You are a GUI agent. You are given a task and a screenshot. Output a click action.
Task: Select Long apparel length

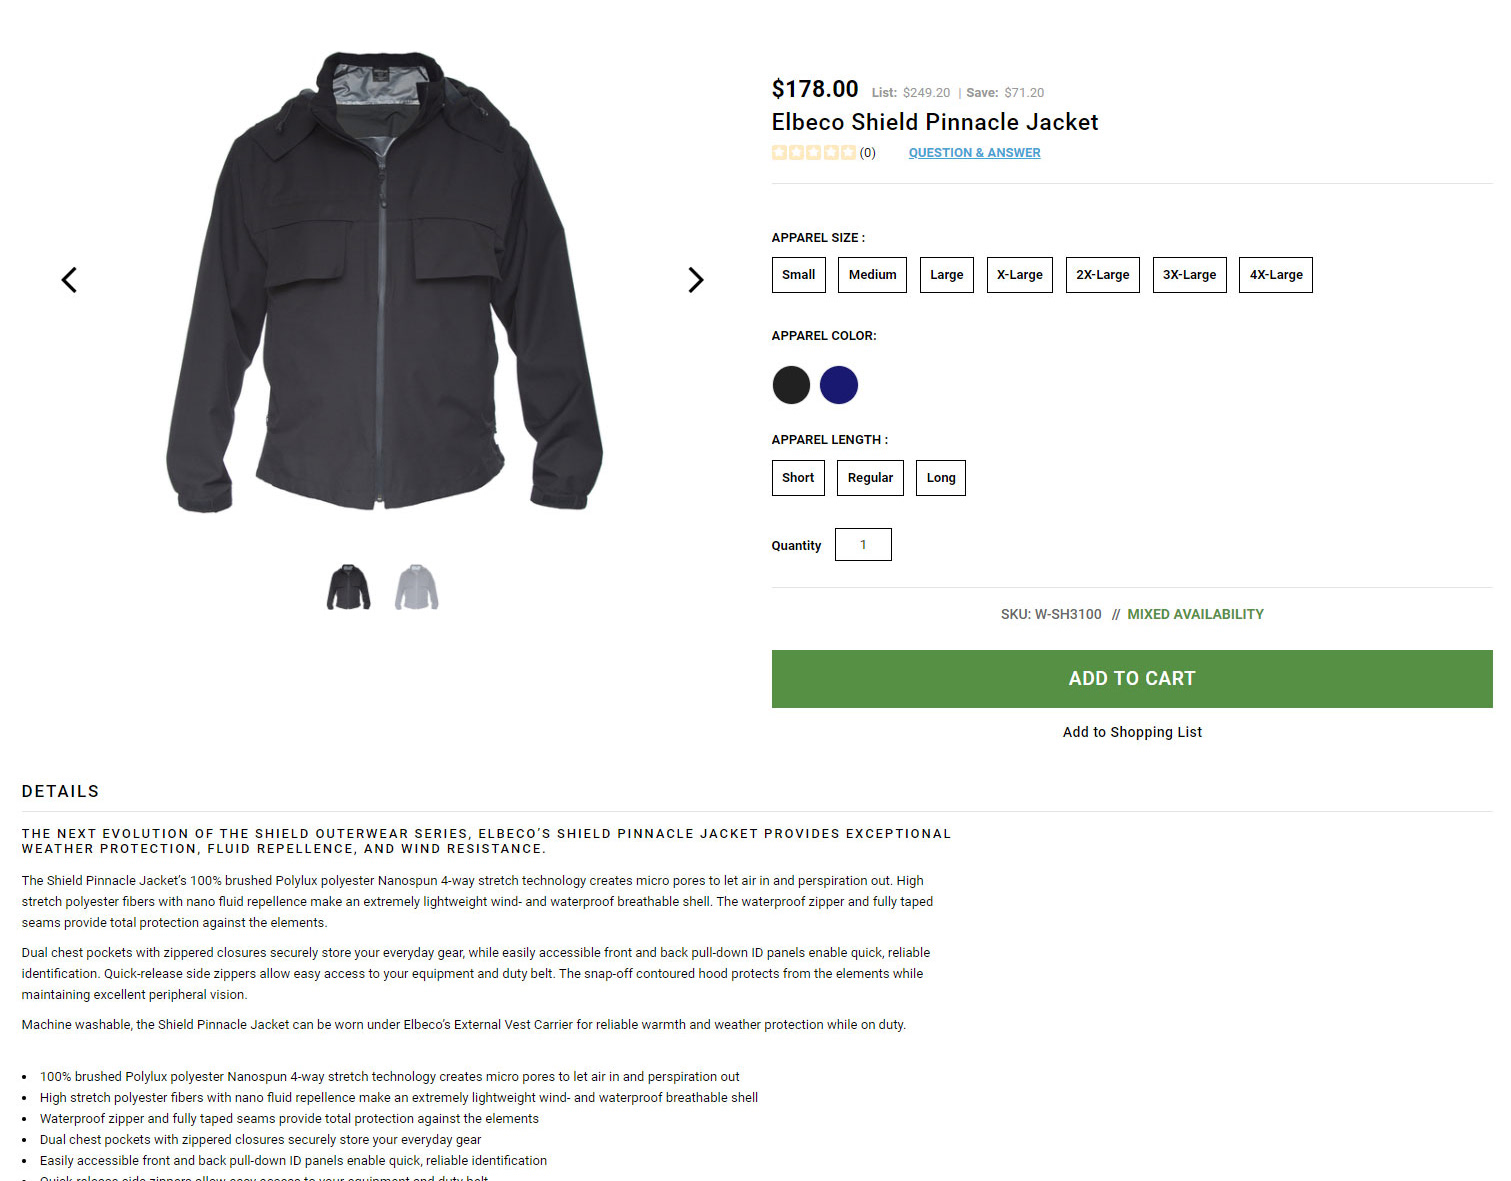coord(941,478)
